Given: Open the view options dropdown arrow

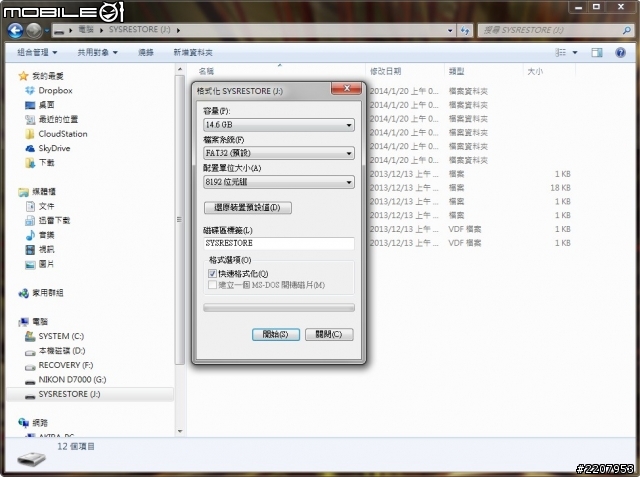Looking at the screenshot, I should pos(575,52).
